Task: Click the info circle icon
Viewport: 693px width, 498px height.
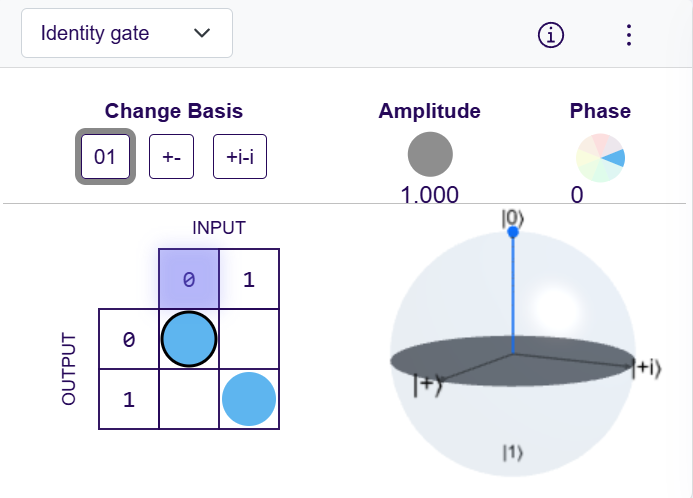Action: [x=551, y=34]
